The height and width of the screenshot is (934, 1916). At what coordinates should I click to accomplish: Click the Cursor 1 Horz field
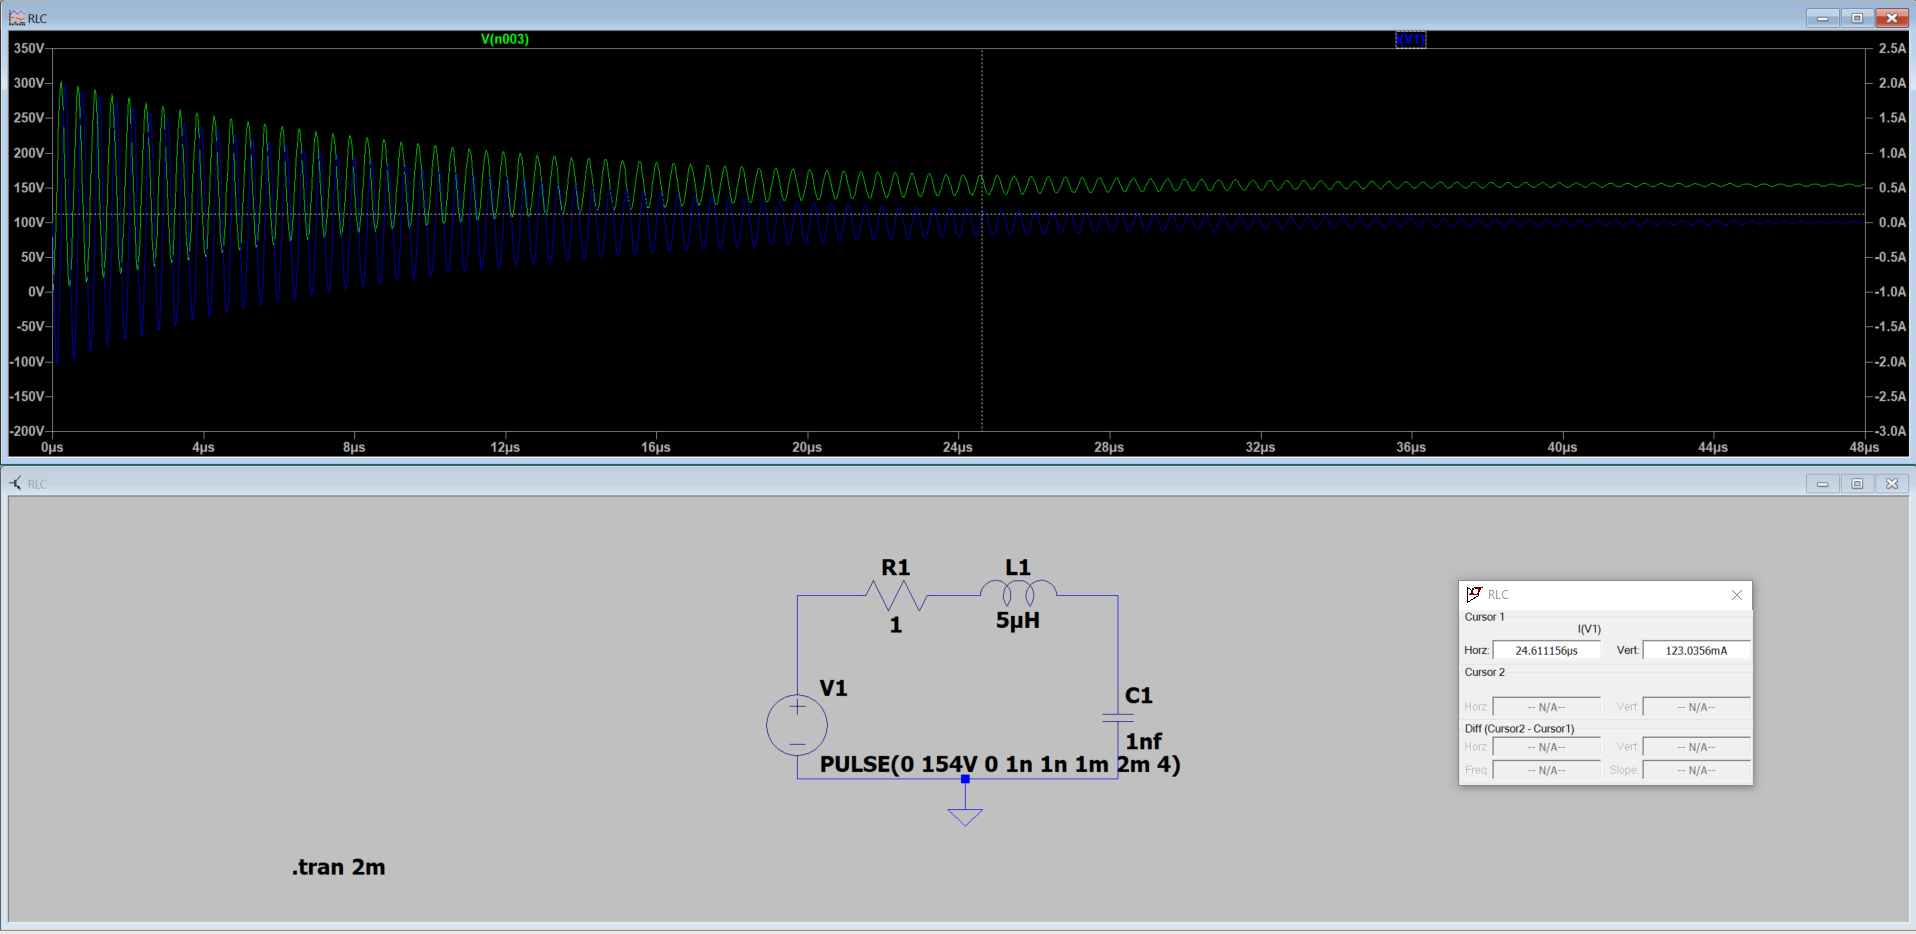(1546, 650)
